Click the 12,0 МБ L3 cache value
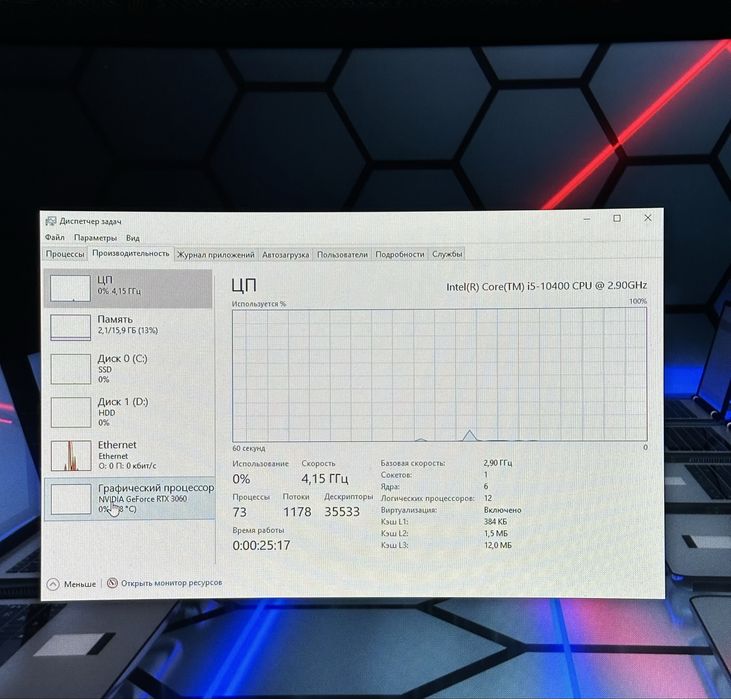 pos(497,545)
